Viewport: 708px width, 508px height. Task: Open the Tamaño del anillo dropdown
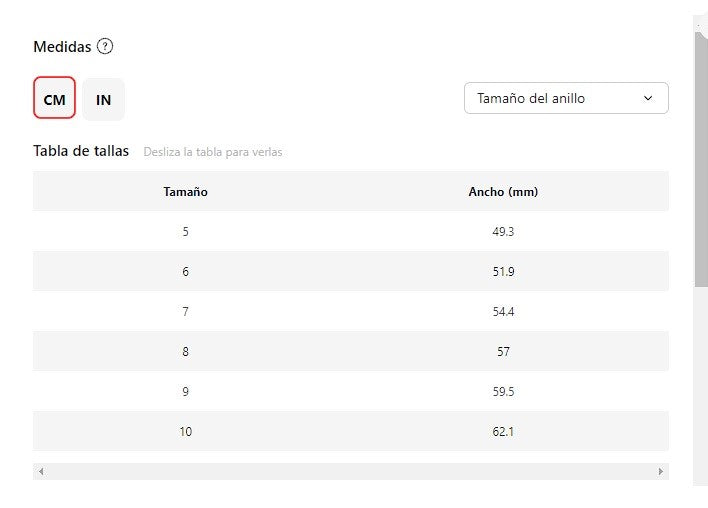(x=565, y=98)
